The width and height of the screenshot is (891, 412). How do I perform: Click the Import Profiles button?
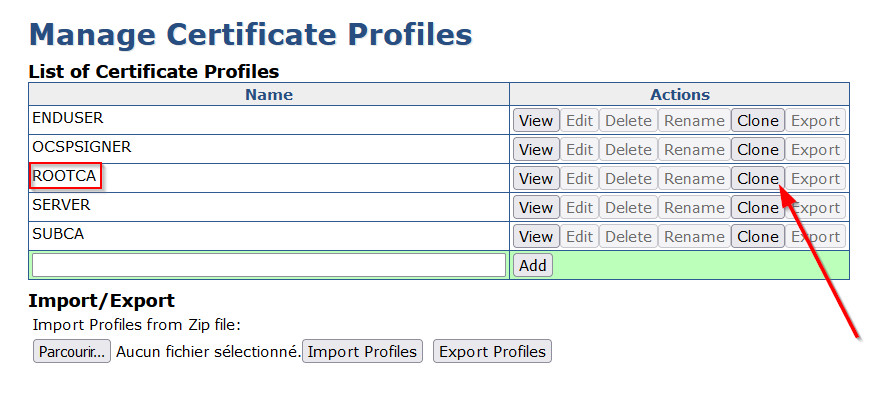coord(362,351)
